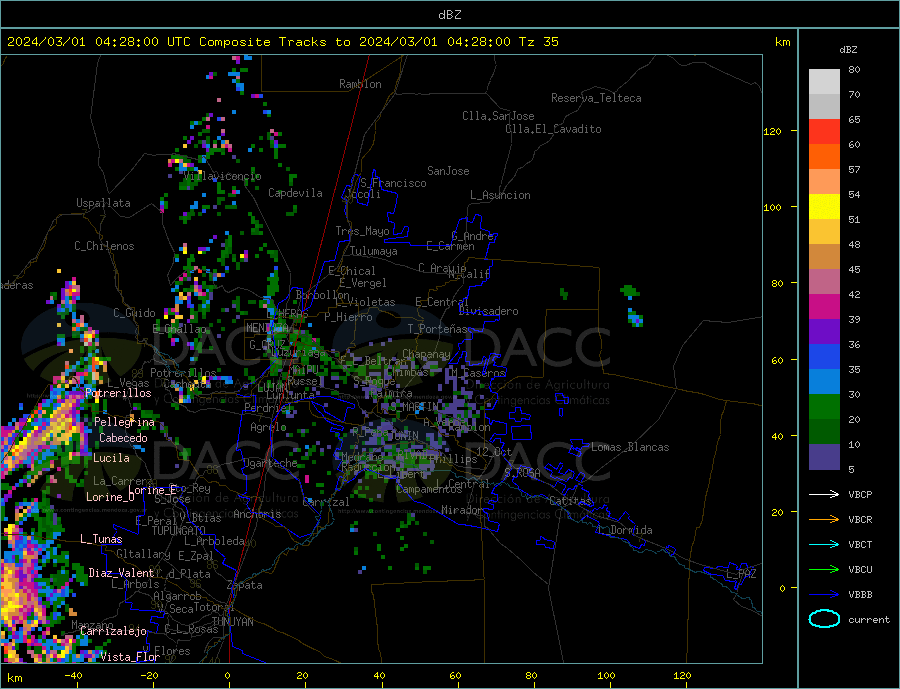
Task: Click the 'L_Dormida' map label
Action: point(625,530)
